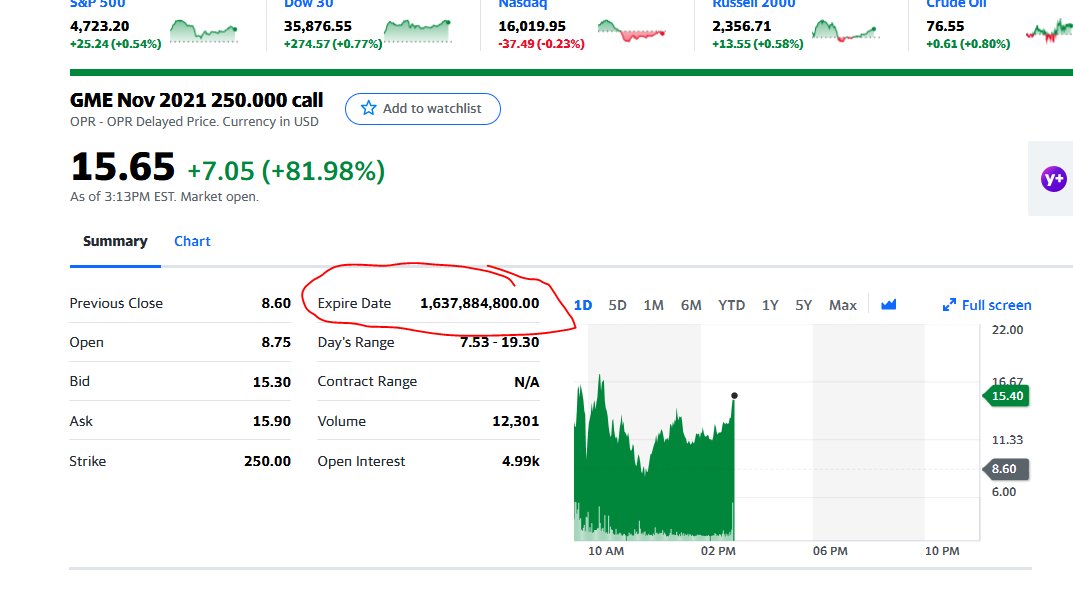Switch to the Summary tab

(115, 242)
